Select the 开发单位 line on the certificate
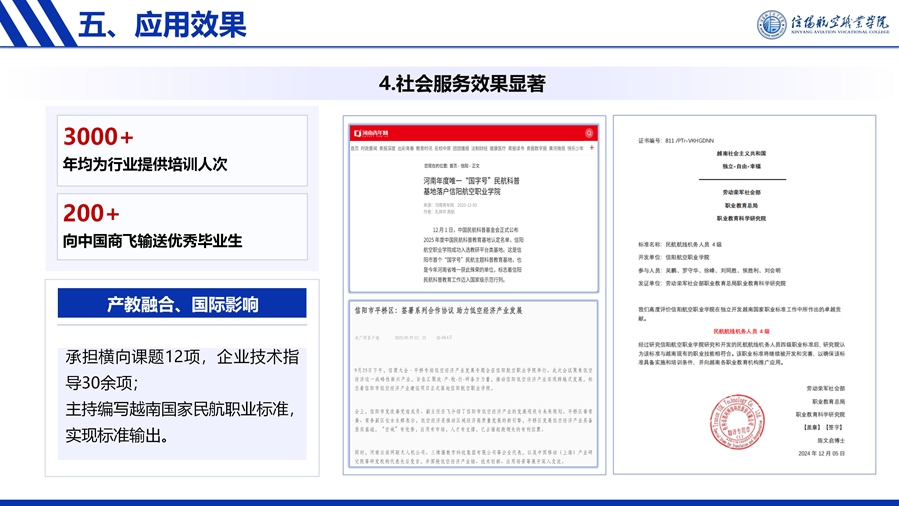Screen dimensions: 899x506 674,257
